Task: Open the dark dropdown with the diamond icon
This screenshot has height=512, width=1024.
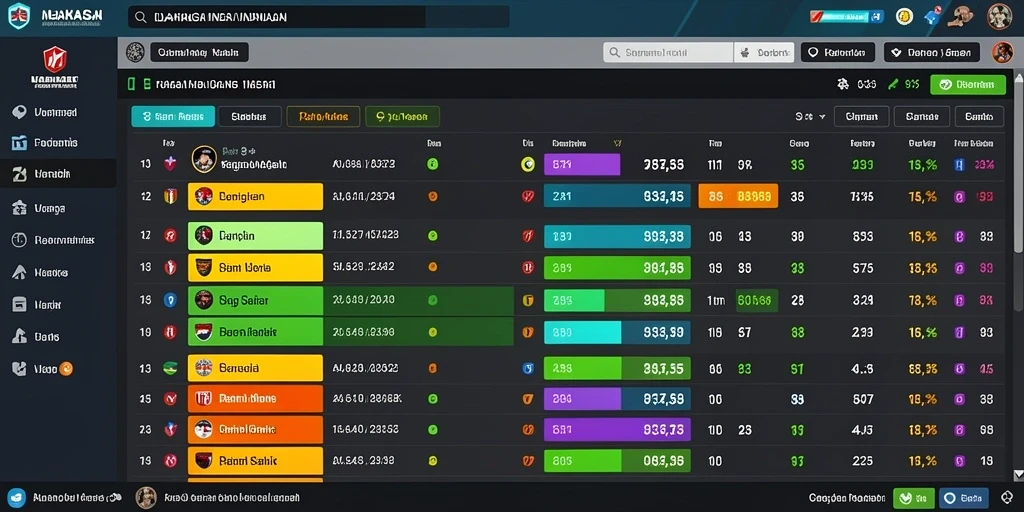Action: (x=931, y=52)
